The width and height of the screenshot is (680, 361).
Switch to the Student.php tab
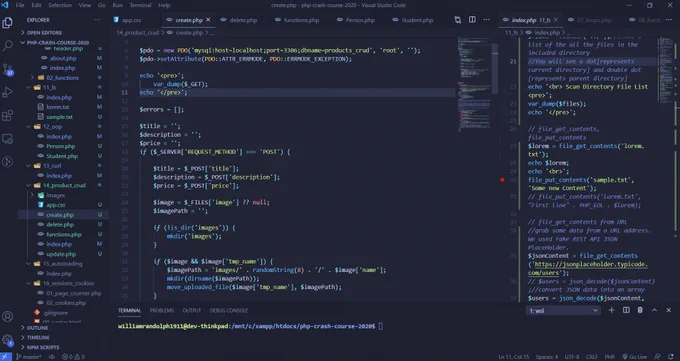tap(417, 20)
